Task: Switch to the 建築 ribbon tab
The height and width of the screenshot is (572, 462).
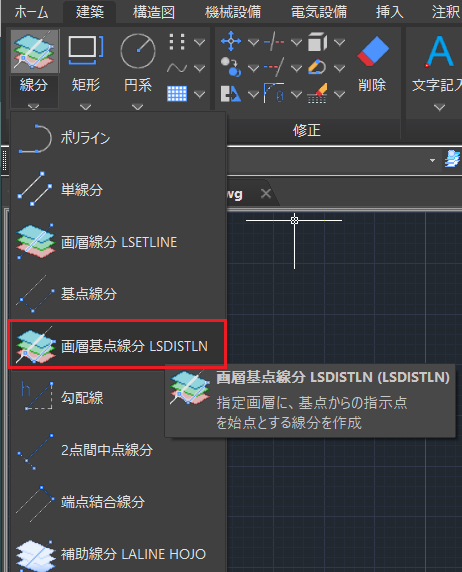Action: point(90,12)
